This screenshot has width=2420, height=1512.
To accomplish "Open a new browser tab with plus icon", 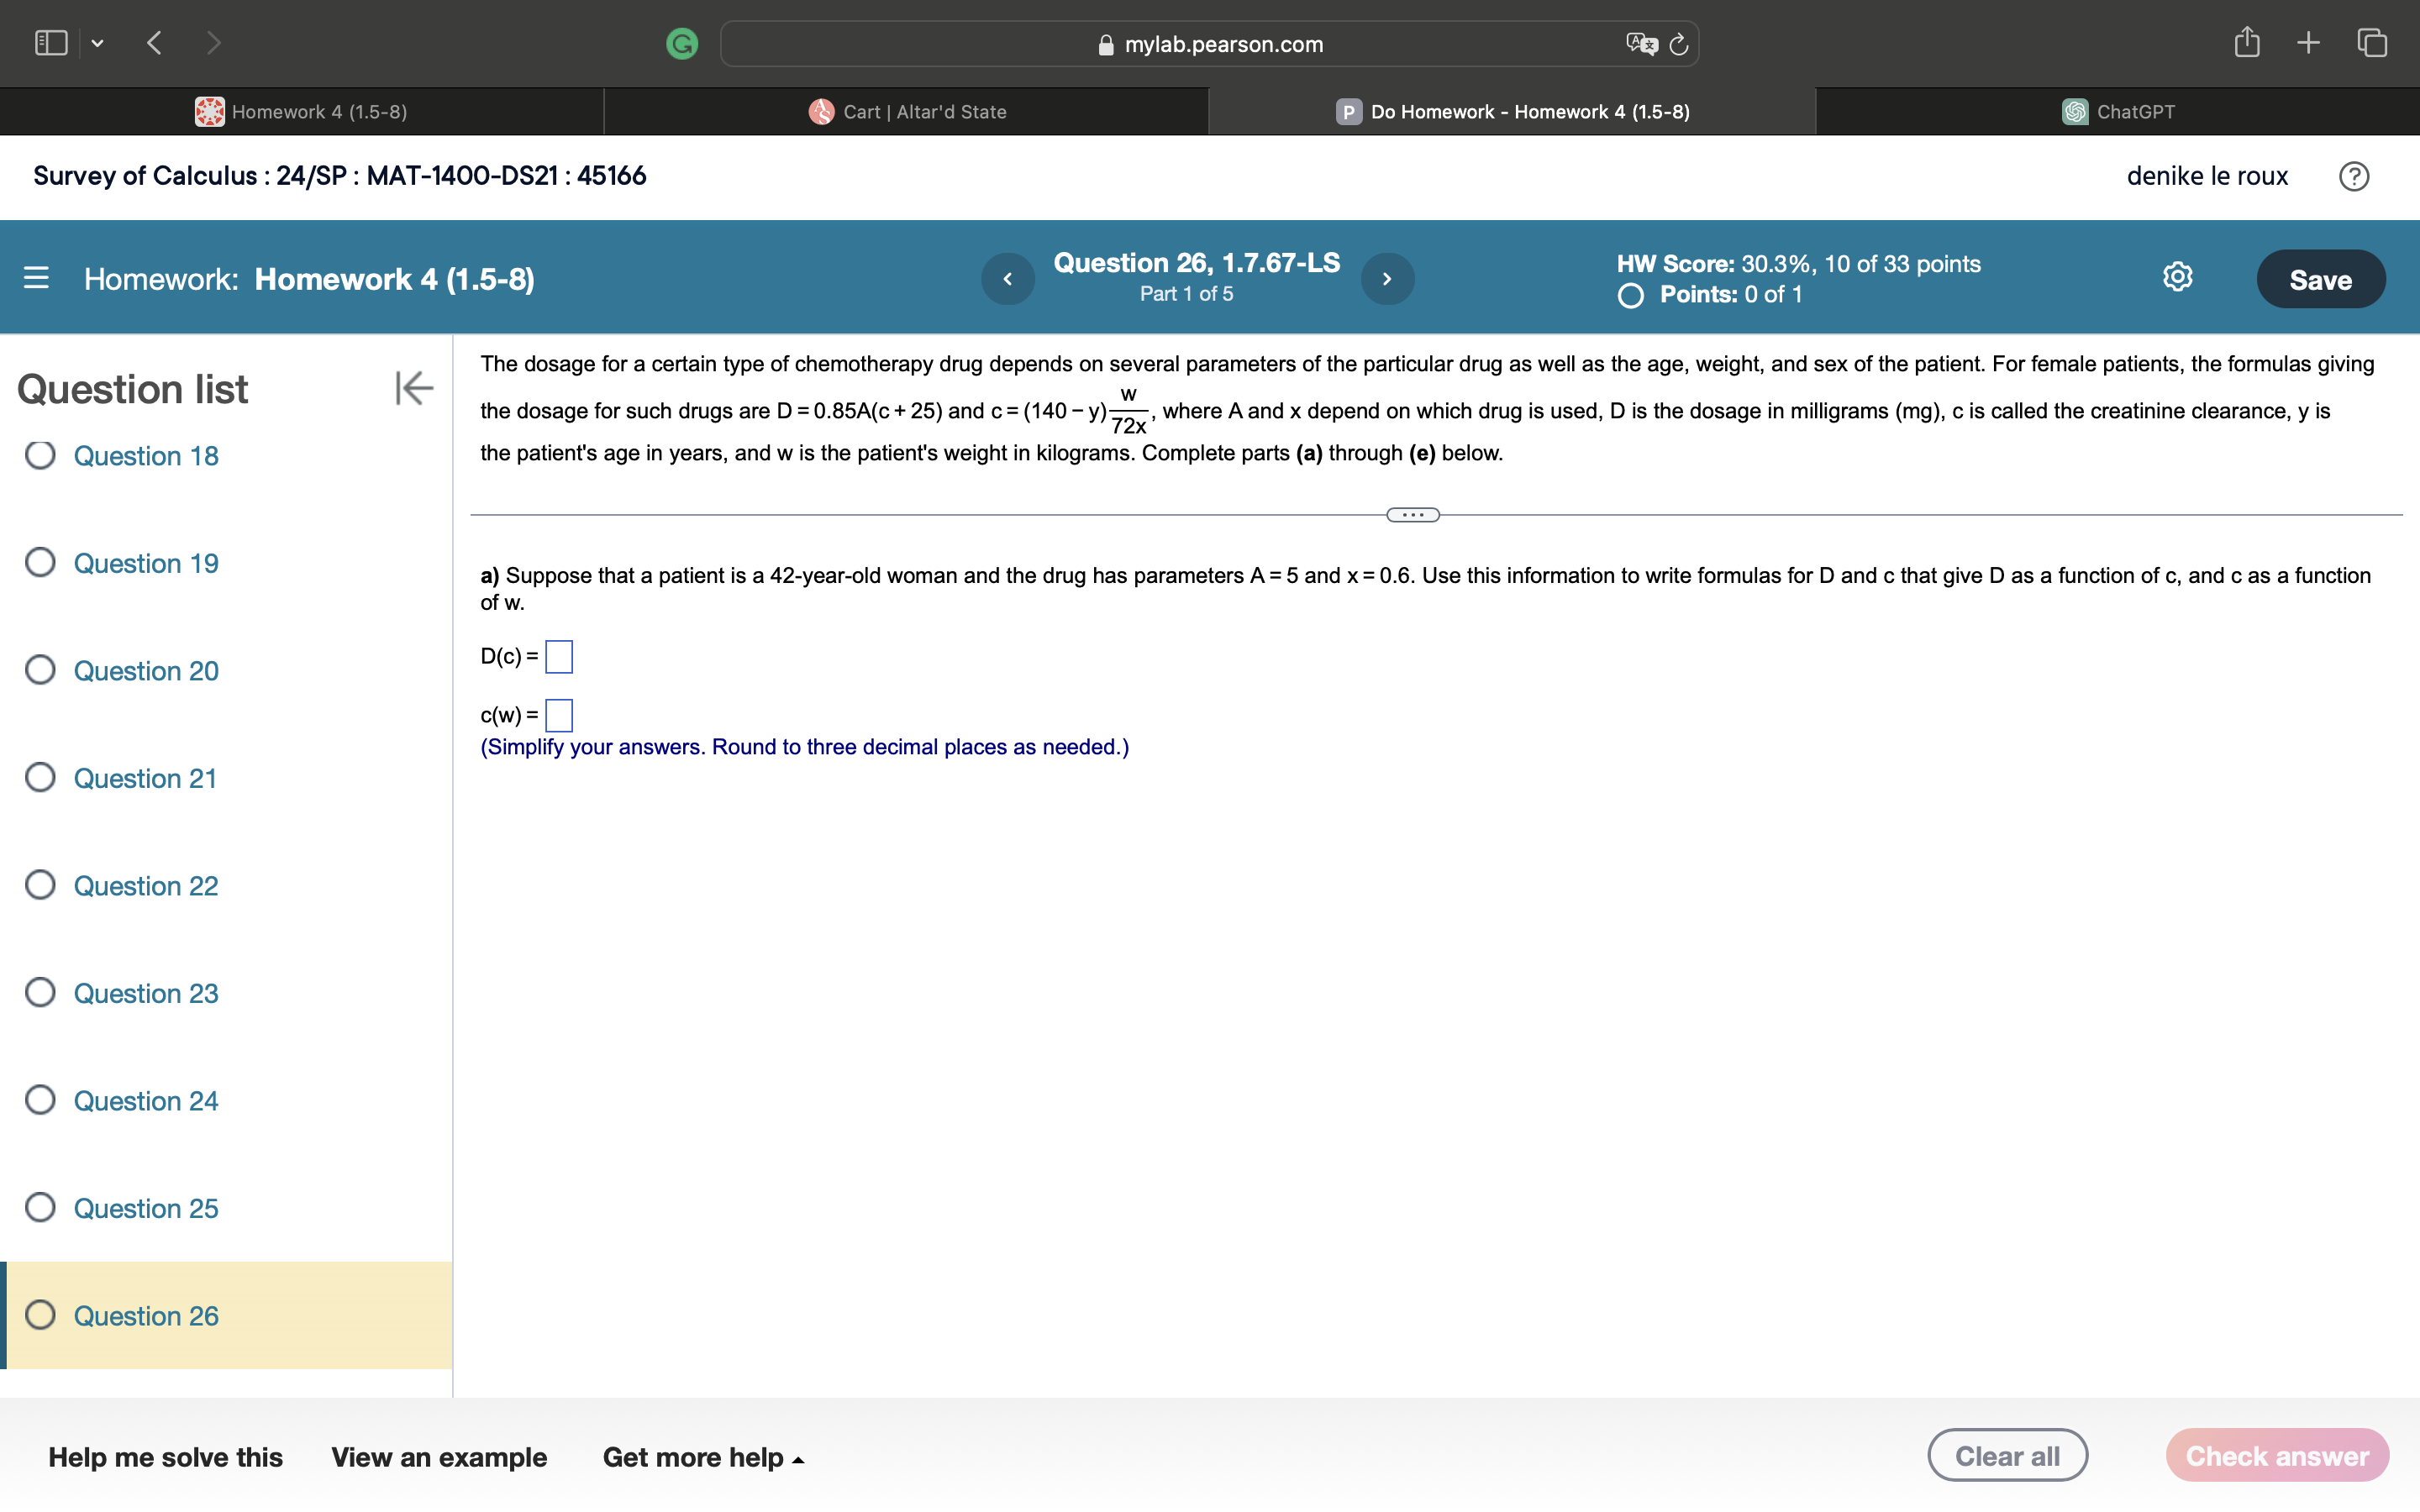I will click(2309, 42).
